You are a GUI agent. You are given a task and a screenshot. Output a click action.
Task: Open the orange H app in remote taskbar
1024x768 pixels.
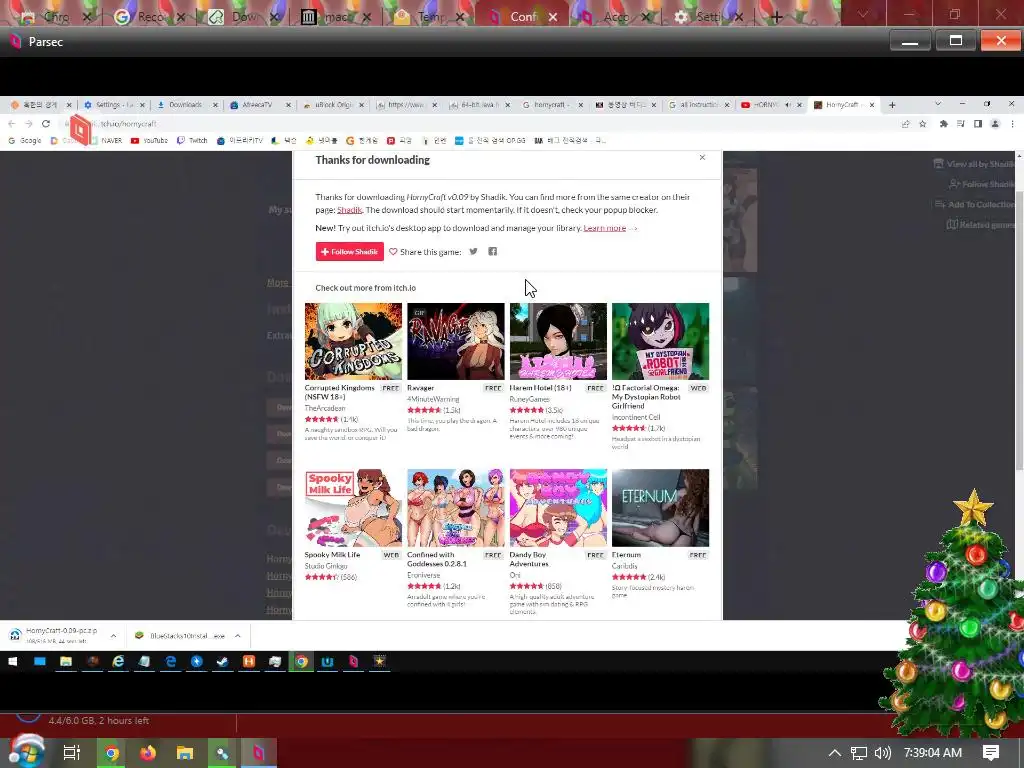coord(249,662)
